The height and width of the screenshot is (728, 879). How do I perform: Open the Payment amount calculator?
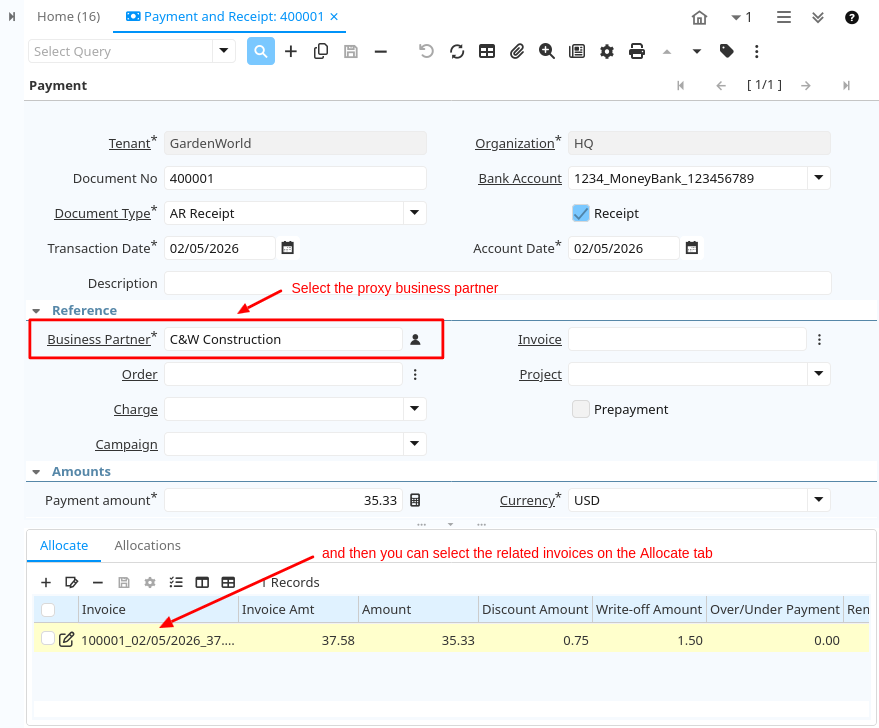pyautogui.click(x=415, y=500)
